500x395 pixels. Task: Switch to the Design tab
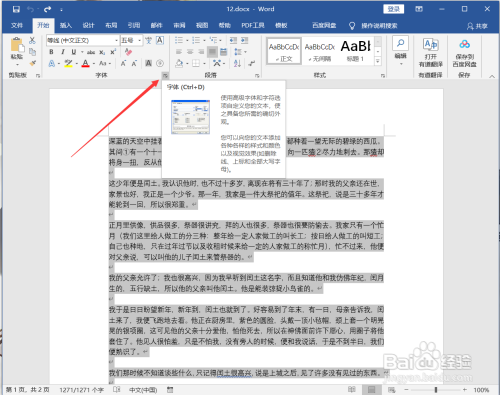tap(88, 25)
